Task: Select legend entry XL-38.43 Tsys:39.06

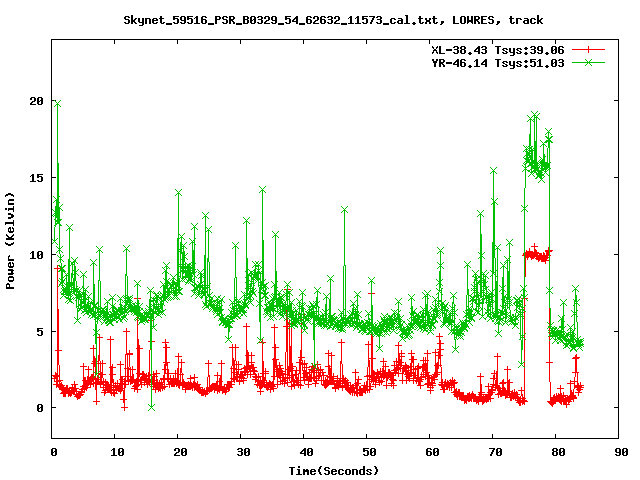Action: 498,50
